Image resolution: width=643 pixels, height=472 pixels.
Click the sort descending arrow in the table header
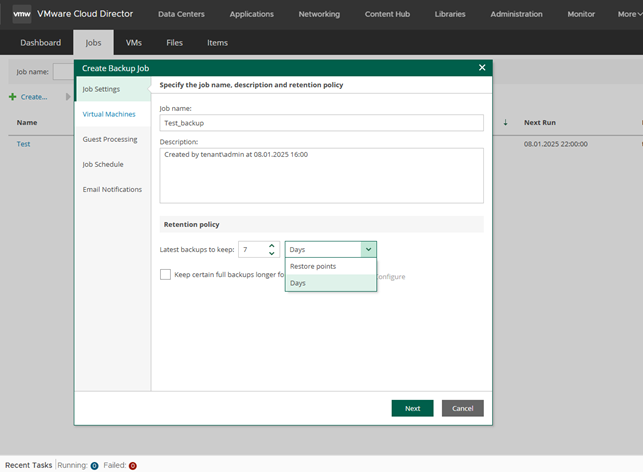pos(505,122)
